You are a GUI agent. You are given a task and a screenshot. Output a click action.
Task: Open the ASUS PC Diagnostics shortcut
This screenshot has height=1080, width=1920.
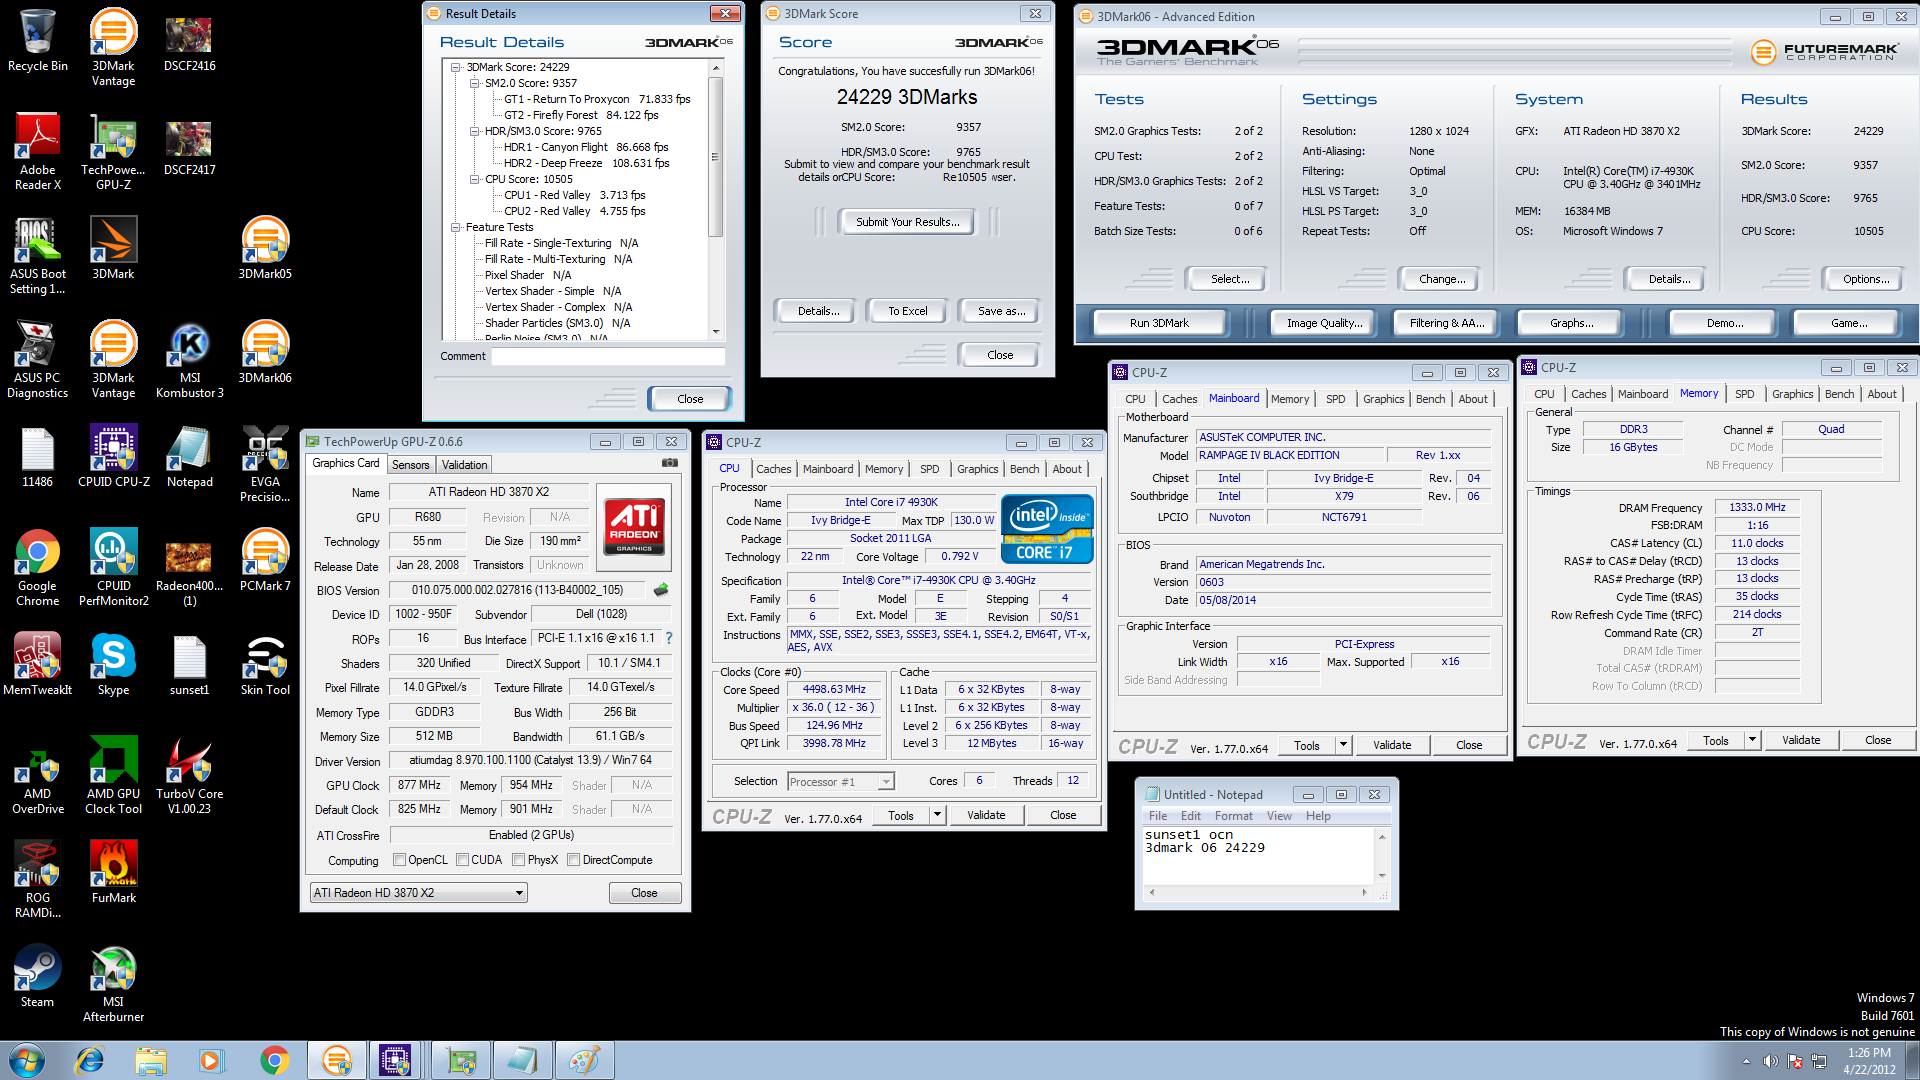pos(38,360)
